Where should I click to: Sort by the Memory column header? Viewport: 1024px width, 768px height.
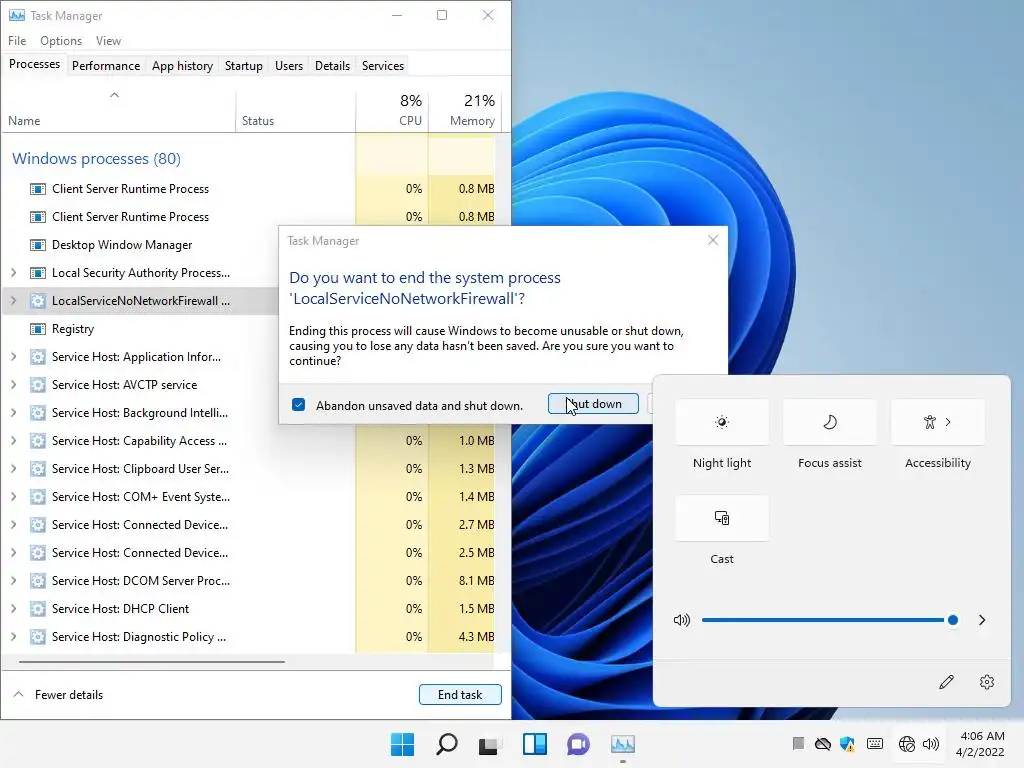tap(464, 111)
